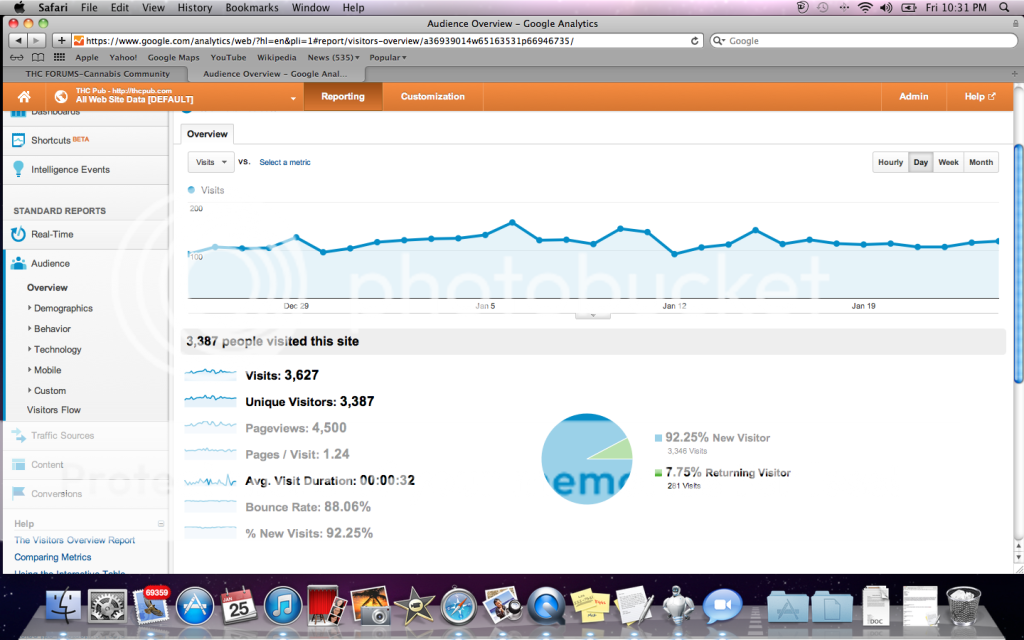Click the add bookmark plus button
This screenshot has width=1024, height=640.
pos(61,40)
